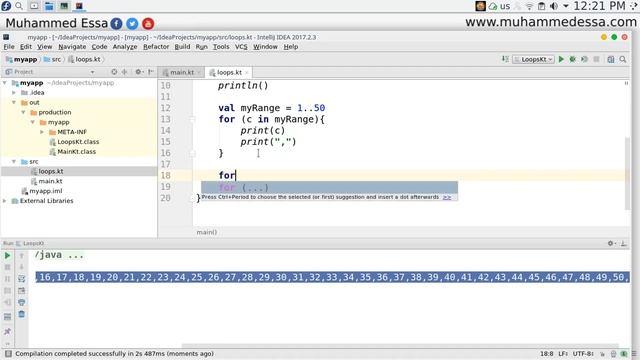
Task: Run LoopsKt with the green toolbar arrow
Action: 561,59
